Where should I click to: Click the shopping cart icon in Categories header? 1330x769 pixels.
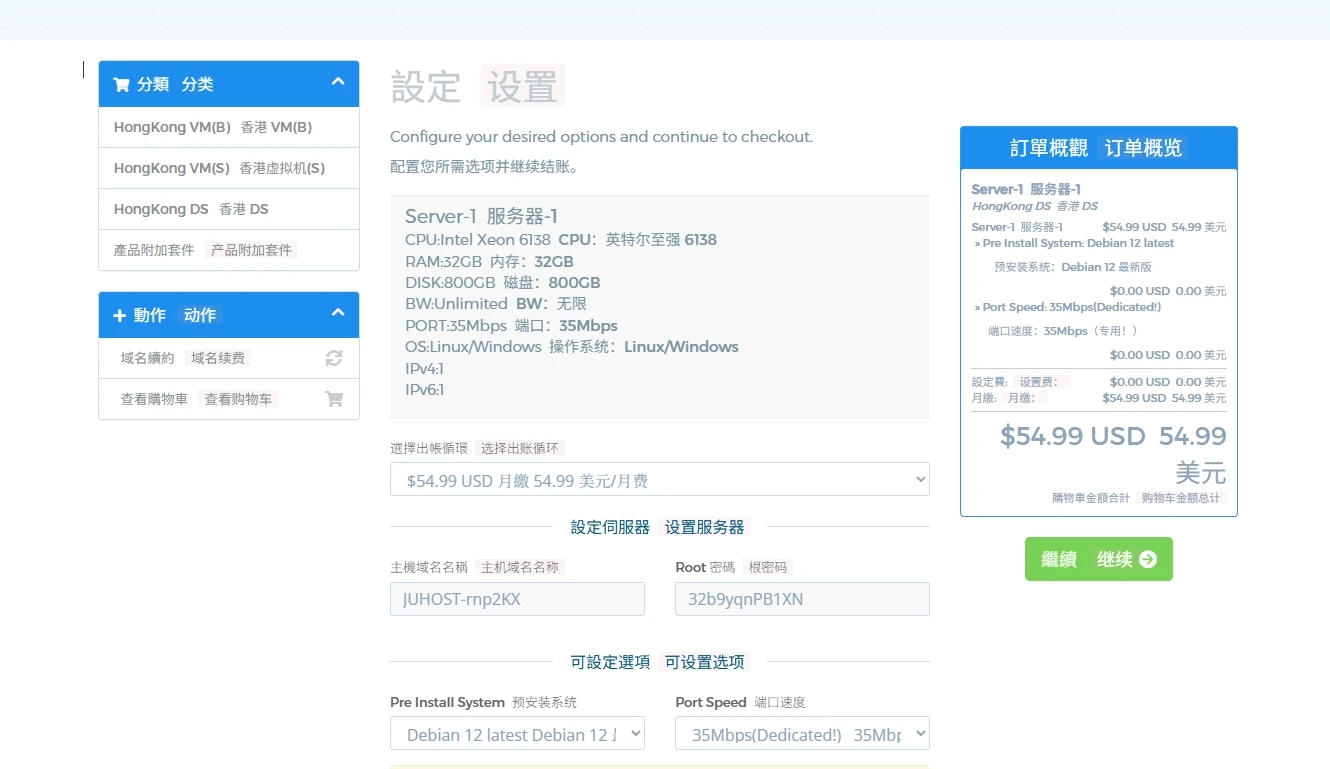(121, 85)
